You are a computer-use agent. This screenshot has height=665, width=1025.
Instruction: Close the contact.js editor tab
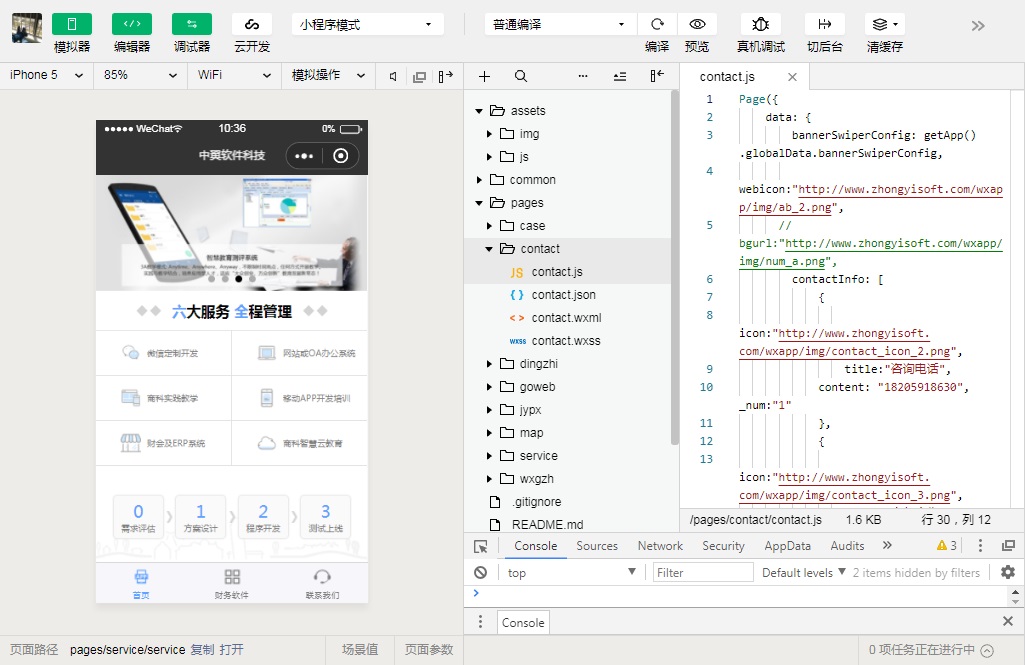[x=792, y=77]
